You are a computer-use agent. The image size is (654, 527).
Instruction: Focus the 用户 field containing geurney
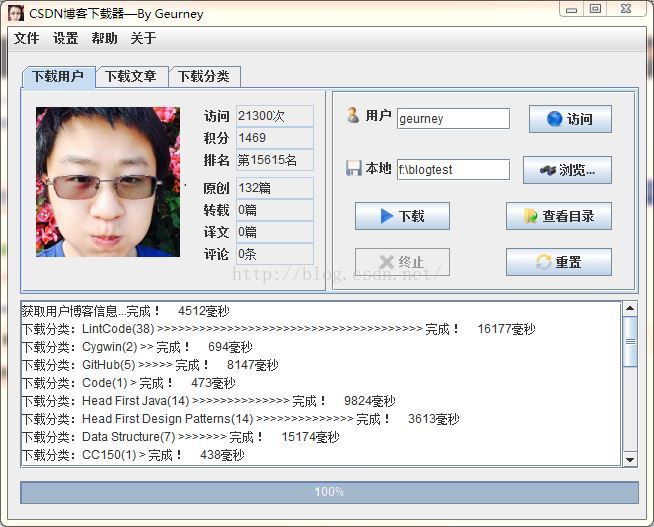point(453,119)
